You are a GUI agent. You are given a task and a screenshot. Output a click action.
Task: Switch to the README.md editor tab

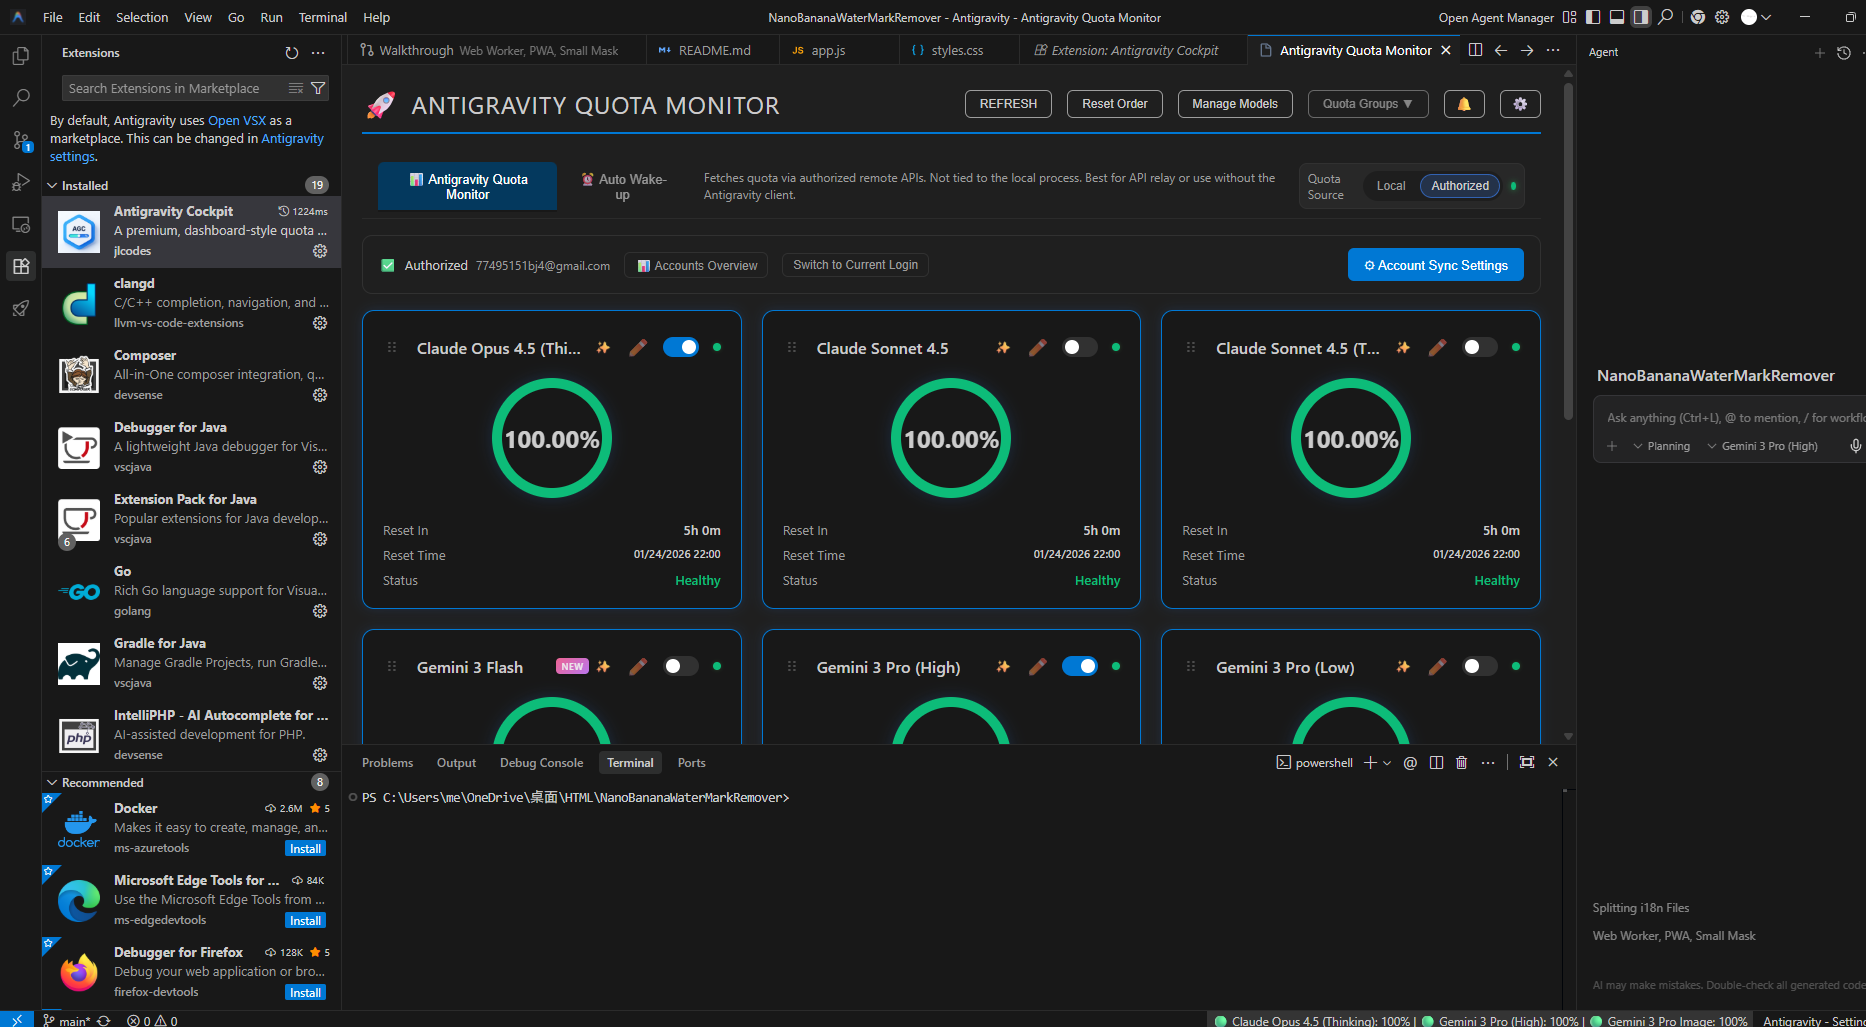point(713,50)
